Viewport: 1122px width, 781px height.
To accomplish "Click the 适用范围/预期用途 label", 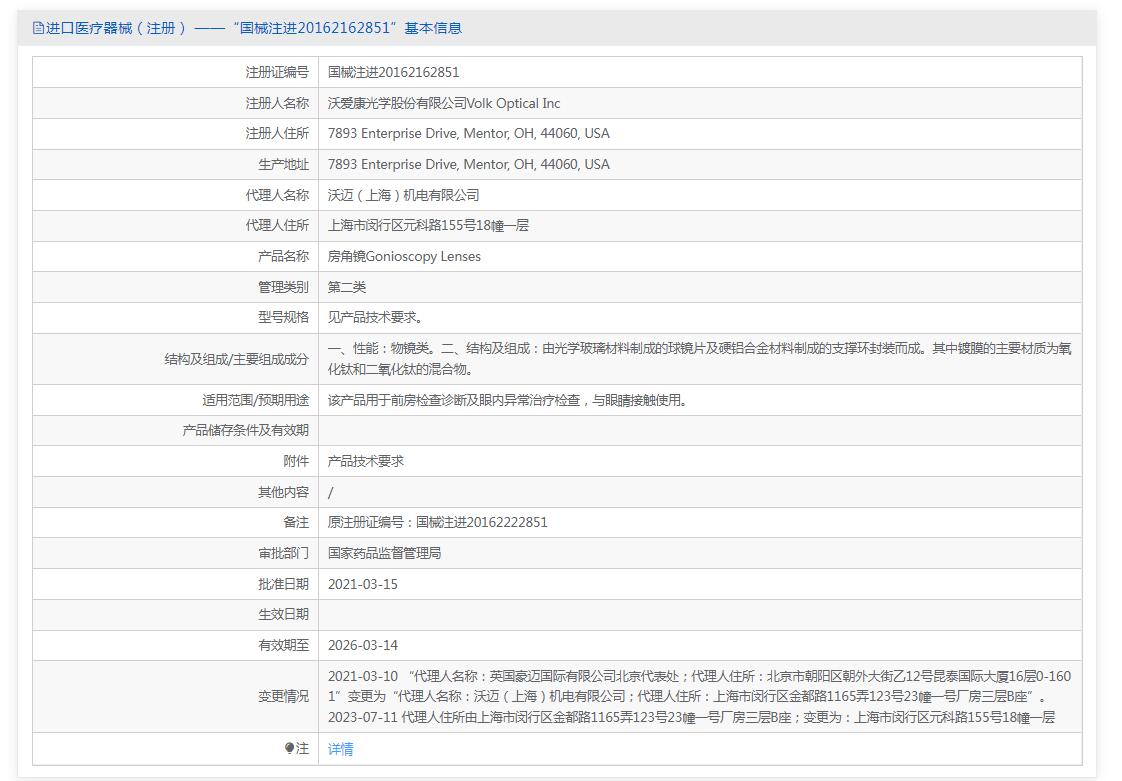I will [255, 400].
